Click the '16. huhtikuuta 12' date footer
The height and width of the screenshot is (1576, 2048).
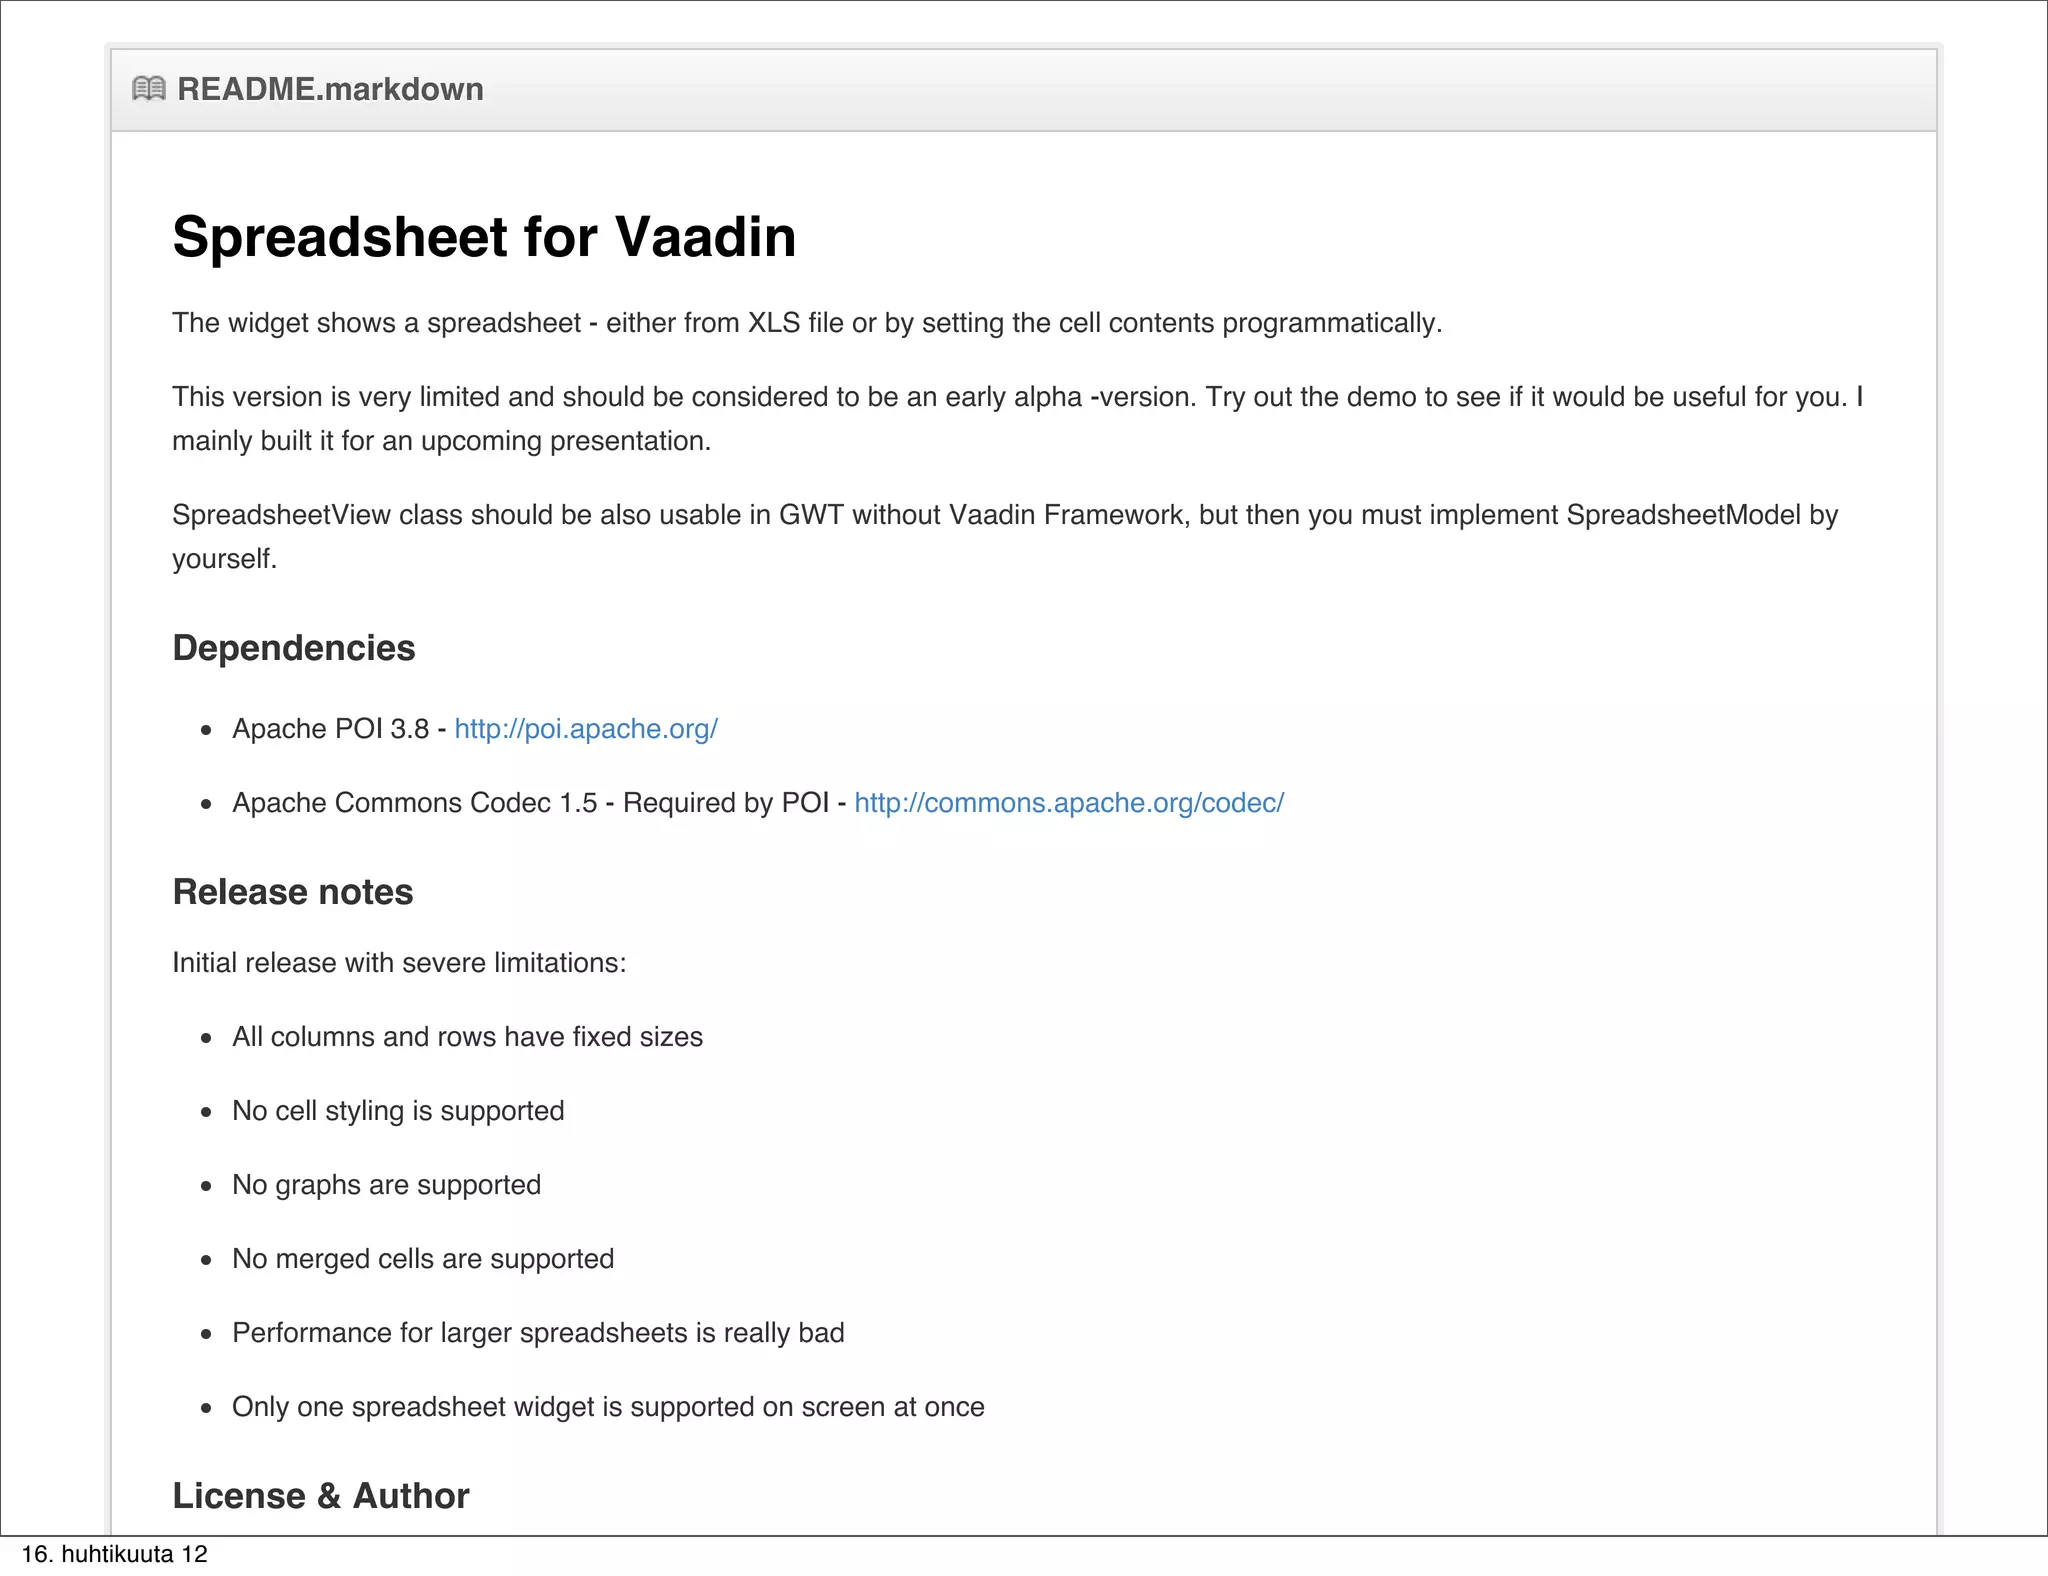click(x=114, y=1554)
